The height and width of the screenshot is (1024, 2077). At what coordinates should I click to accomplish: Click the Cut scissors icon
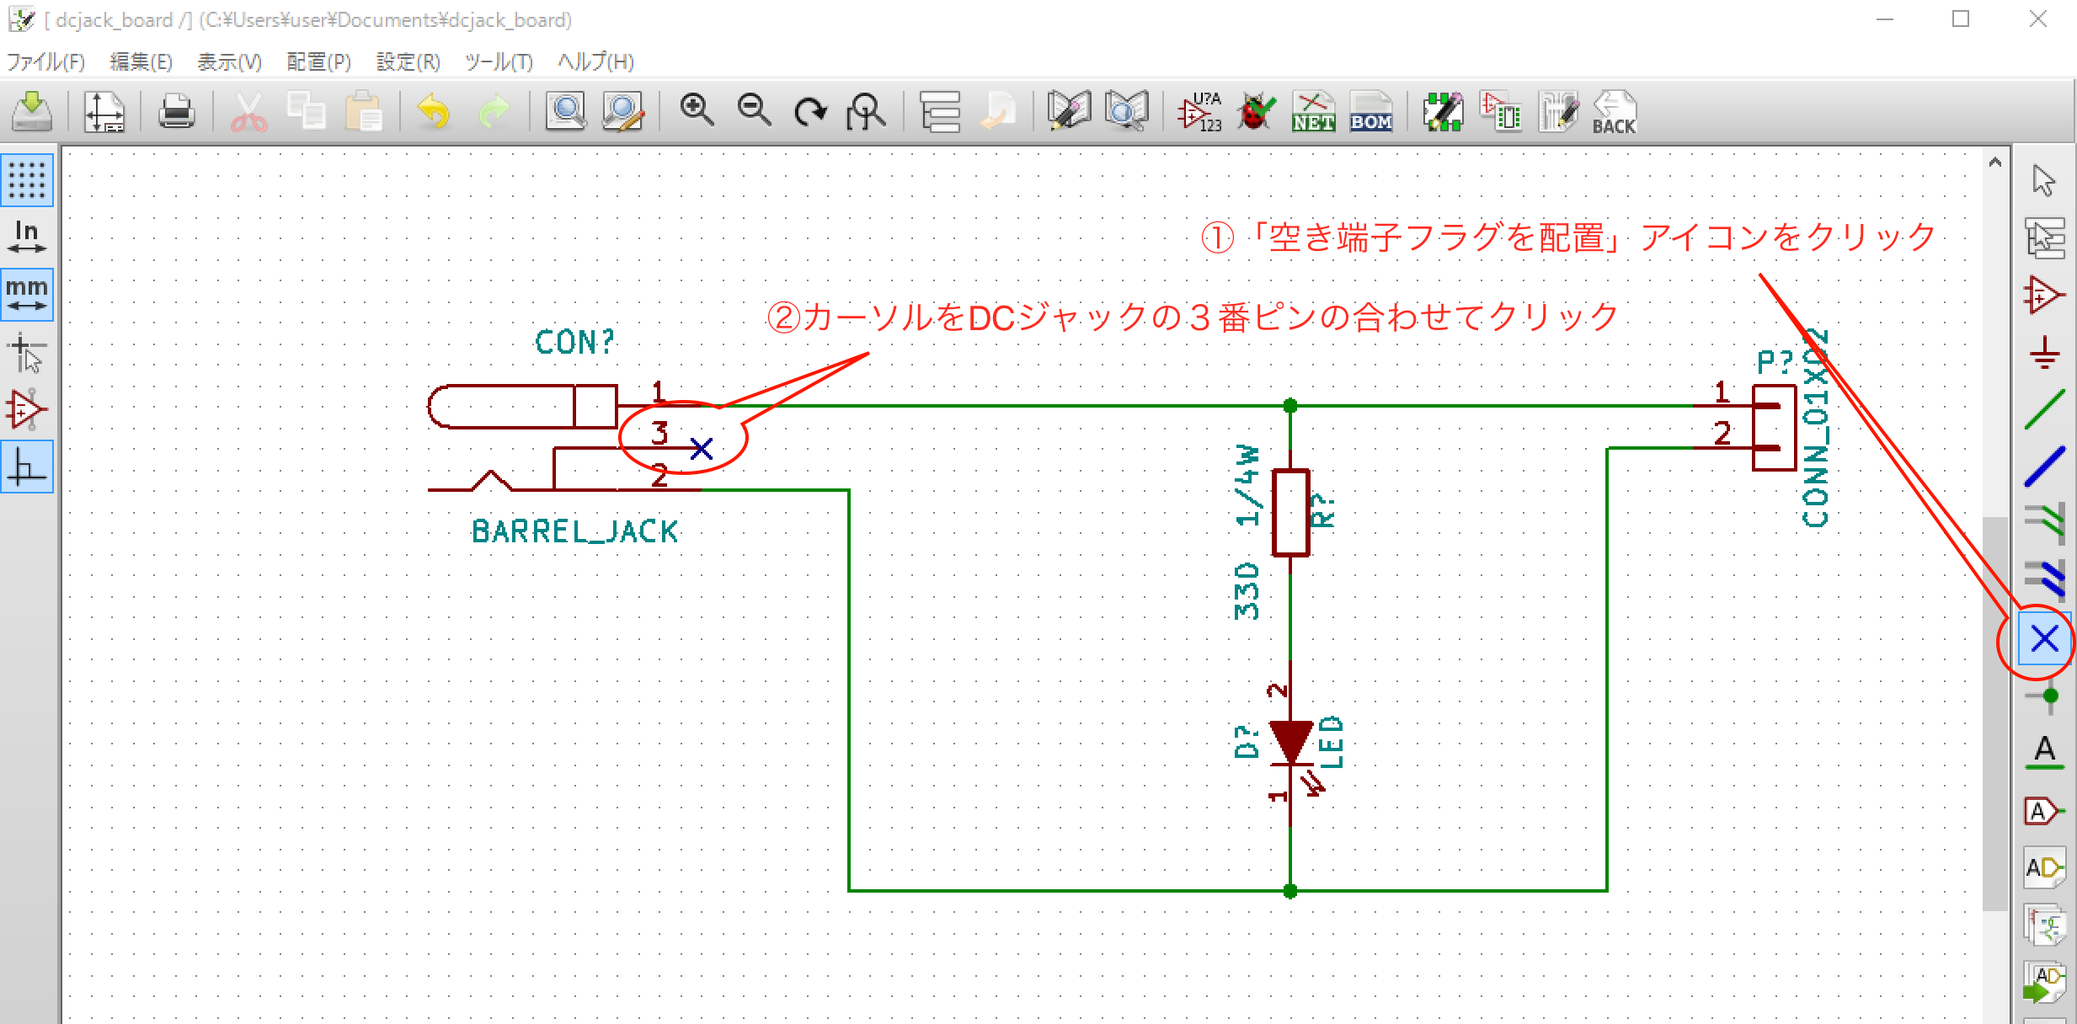coord(248,111)
